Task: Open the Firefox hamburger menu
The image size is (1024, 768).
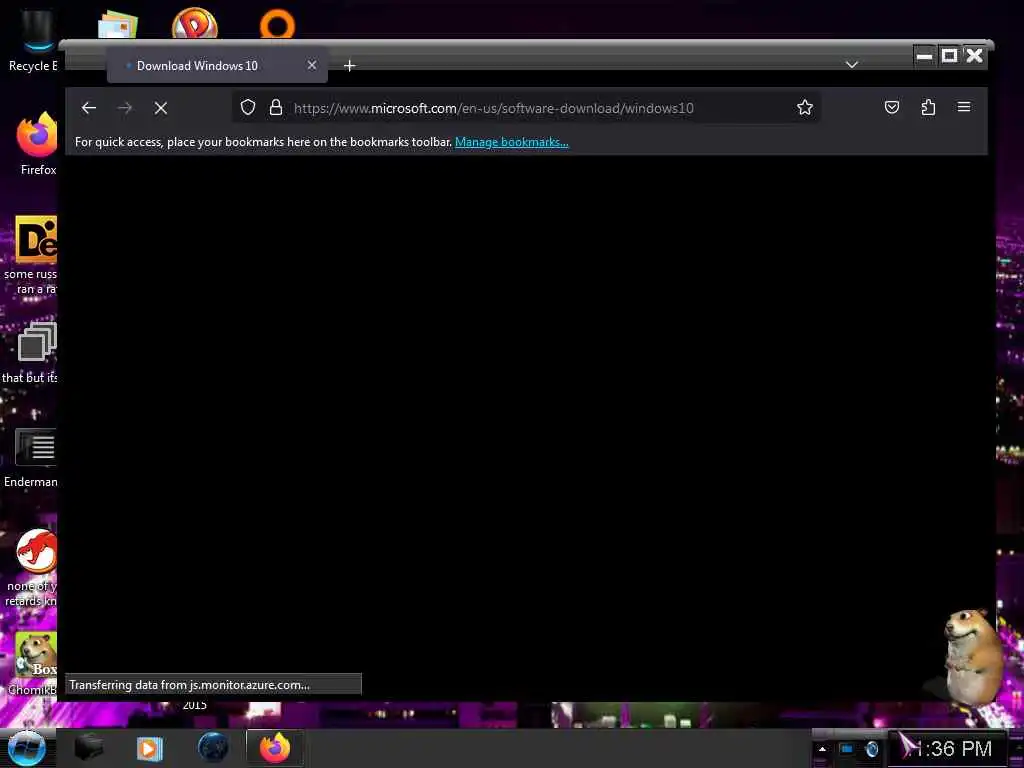Action: [x=964, y=107]
